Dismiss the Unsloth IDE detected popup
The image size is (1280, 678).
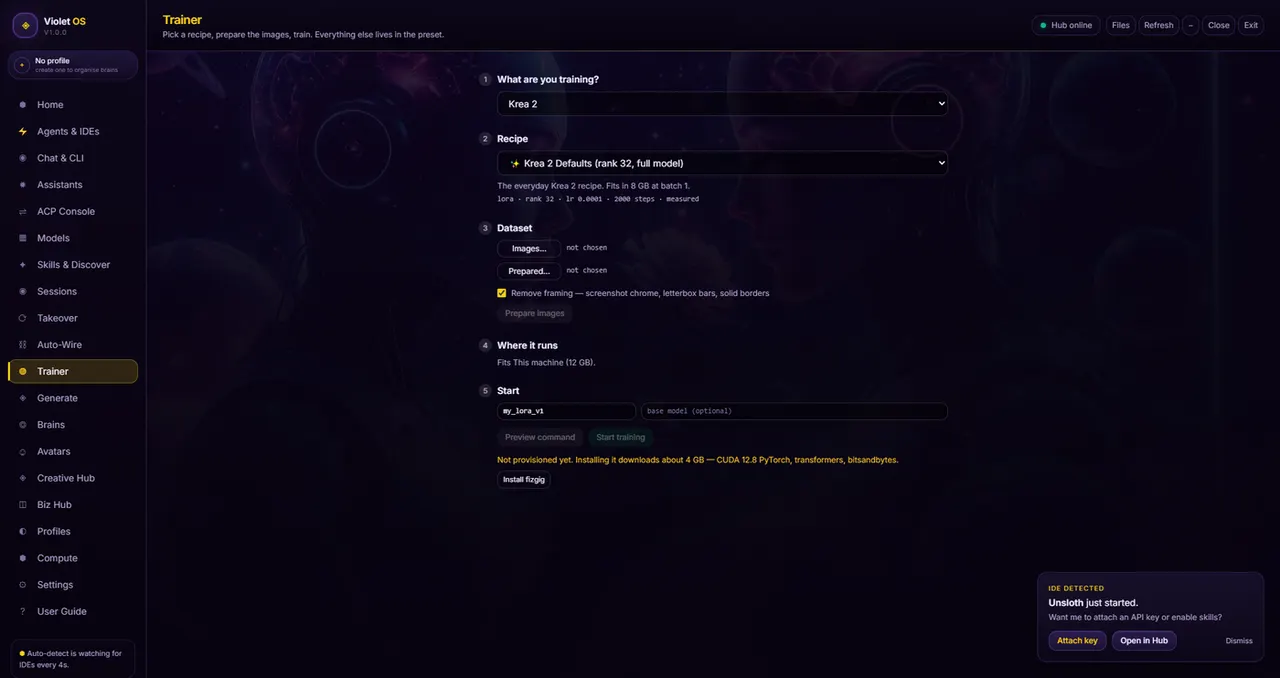point(1239,641)
